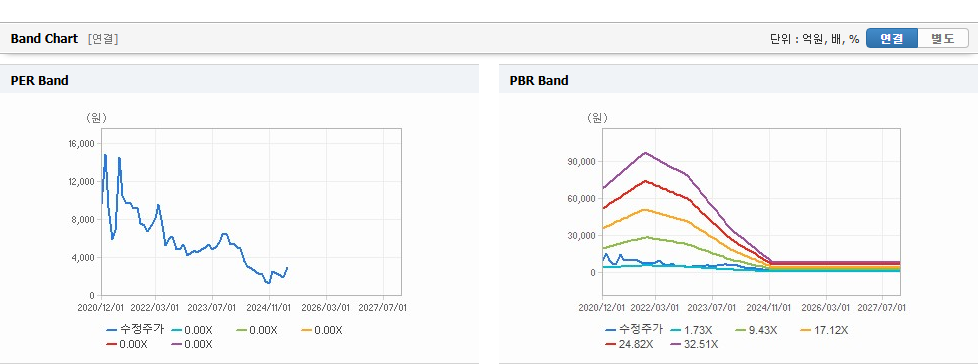
Task: Click 2023/07/01 date on PBR Band axis
Action: pyautogui.click(x=713, y=308)
